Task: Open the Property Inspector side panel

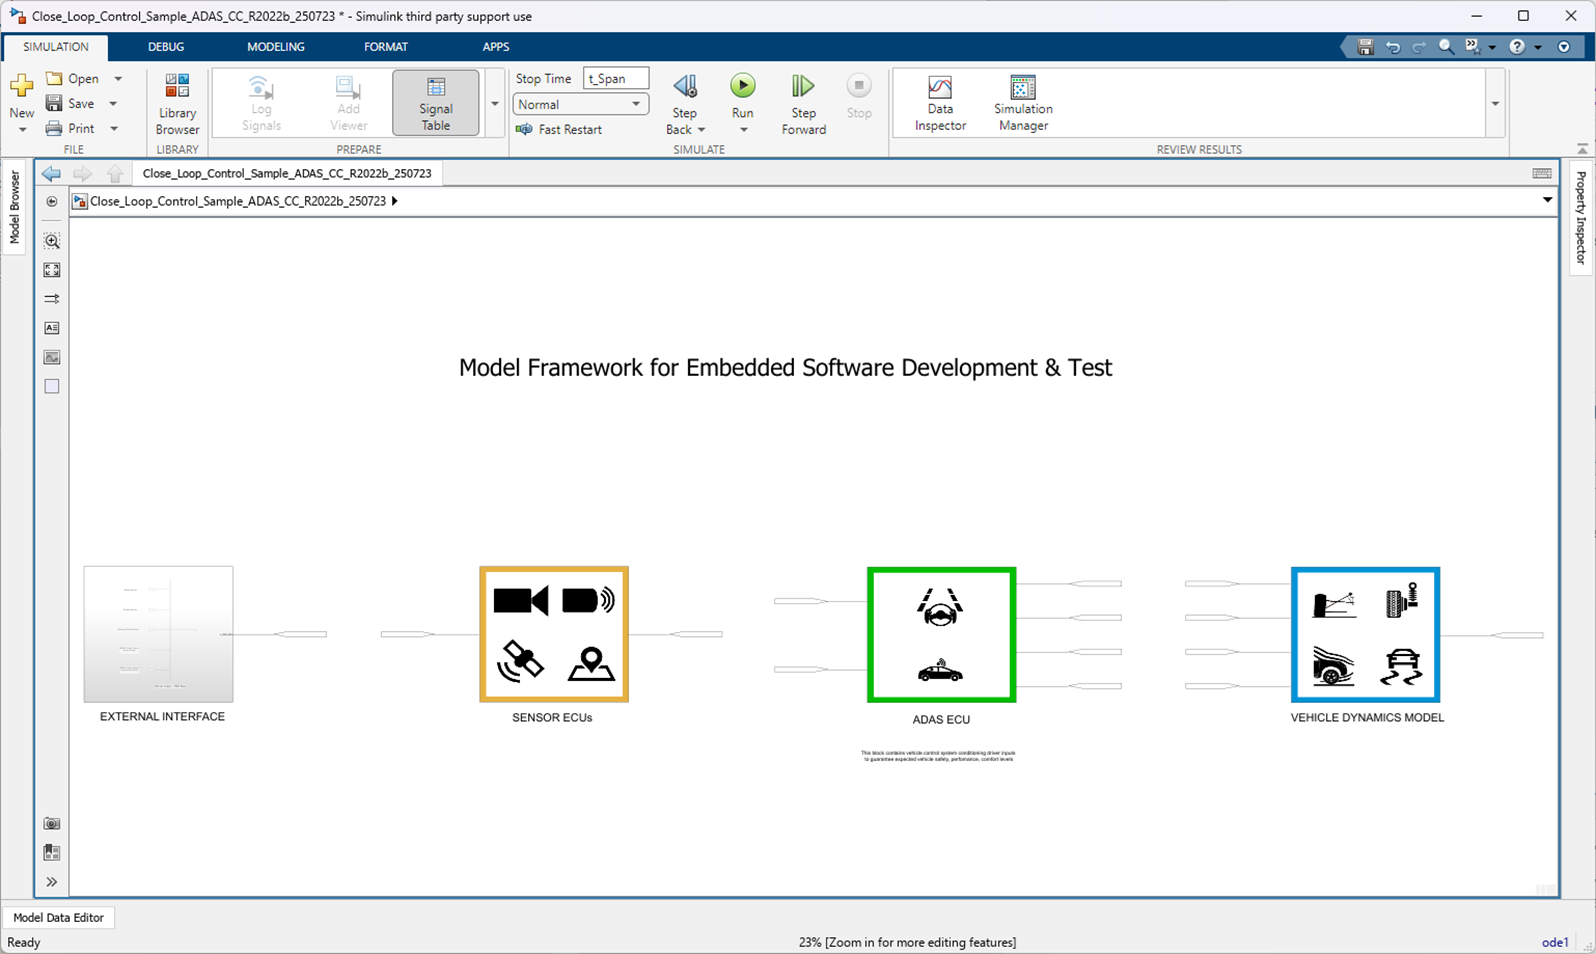Action: click(x=1581, y=217)
